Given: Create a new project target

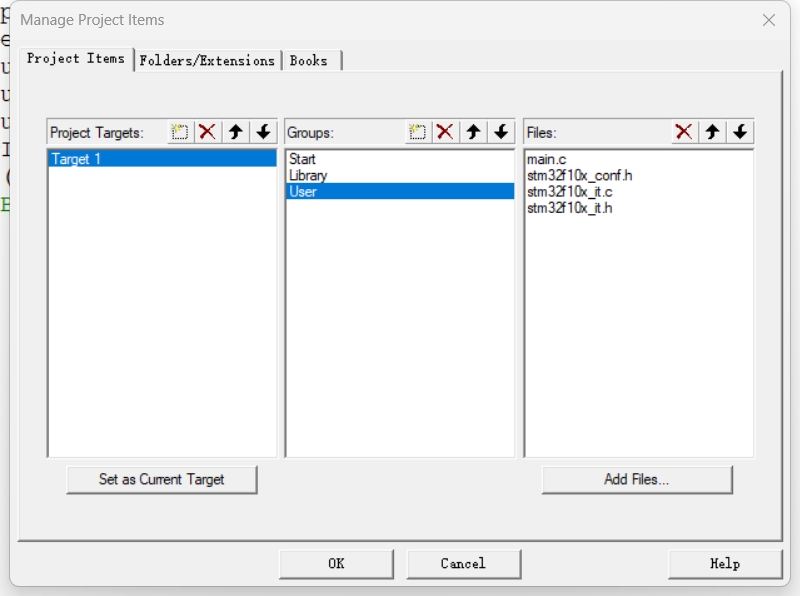Looking at the screenshot, I should click(x=180, y=132).
